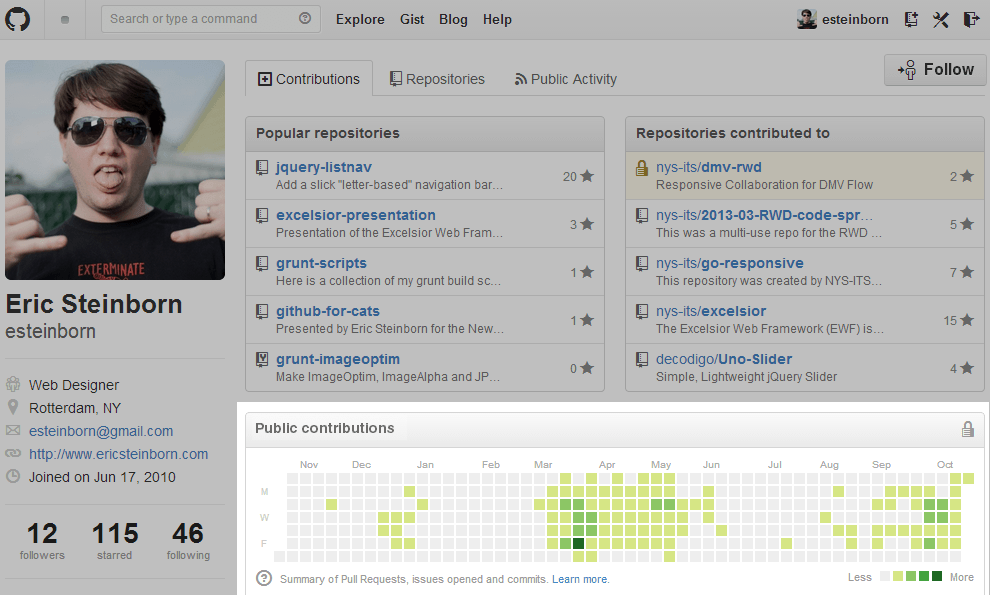
Task: Open the Explore menu item
Action: (x=360, y=19)
